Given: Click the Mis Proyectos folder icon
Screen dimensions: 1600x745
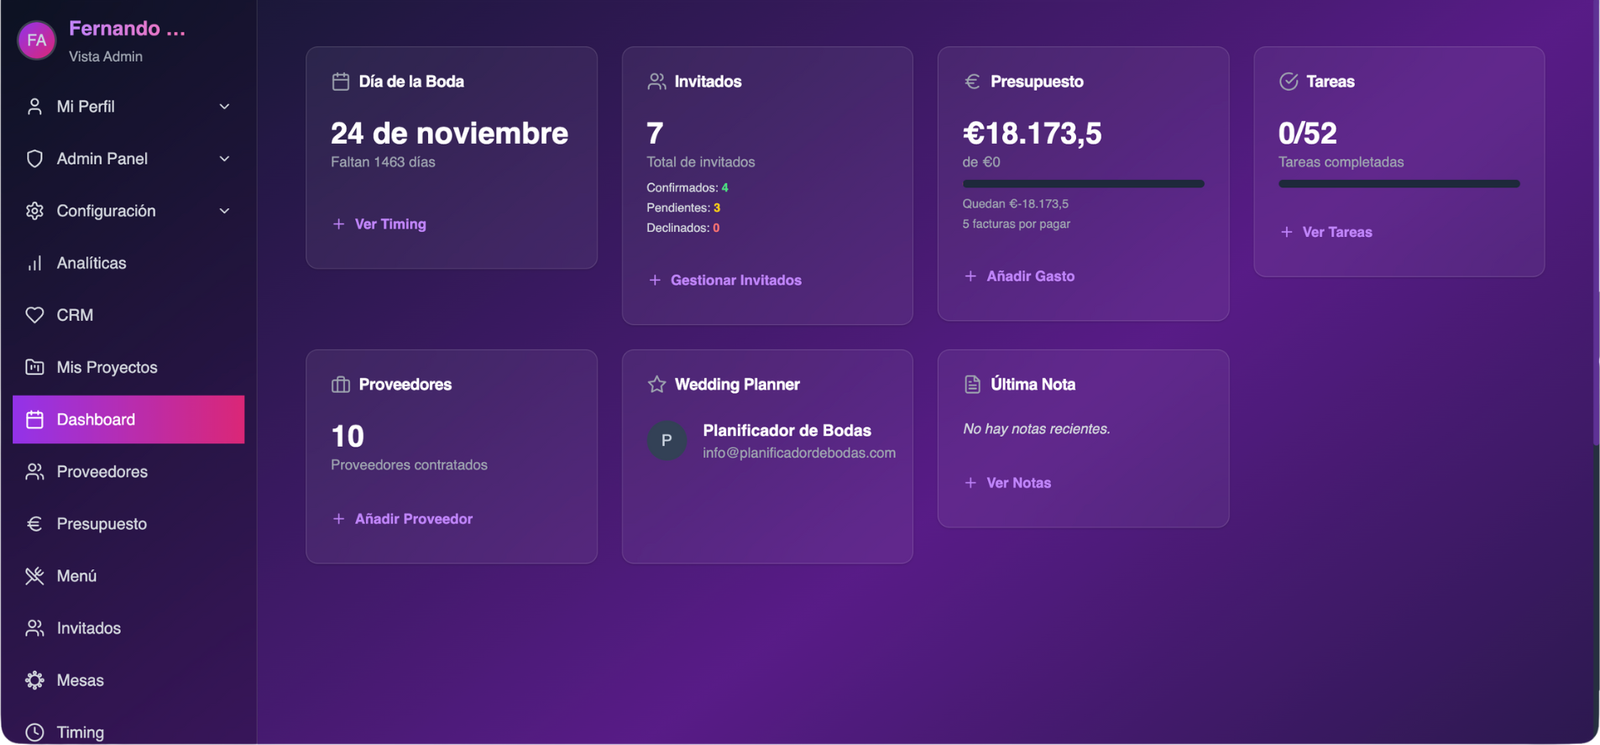Looking at the screenshot, I should pos(35,367).
